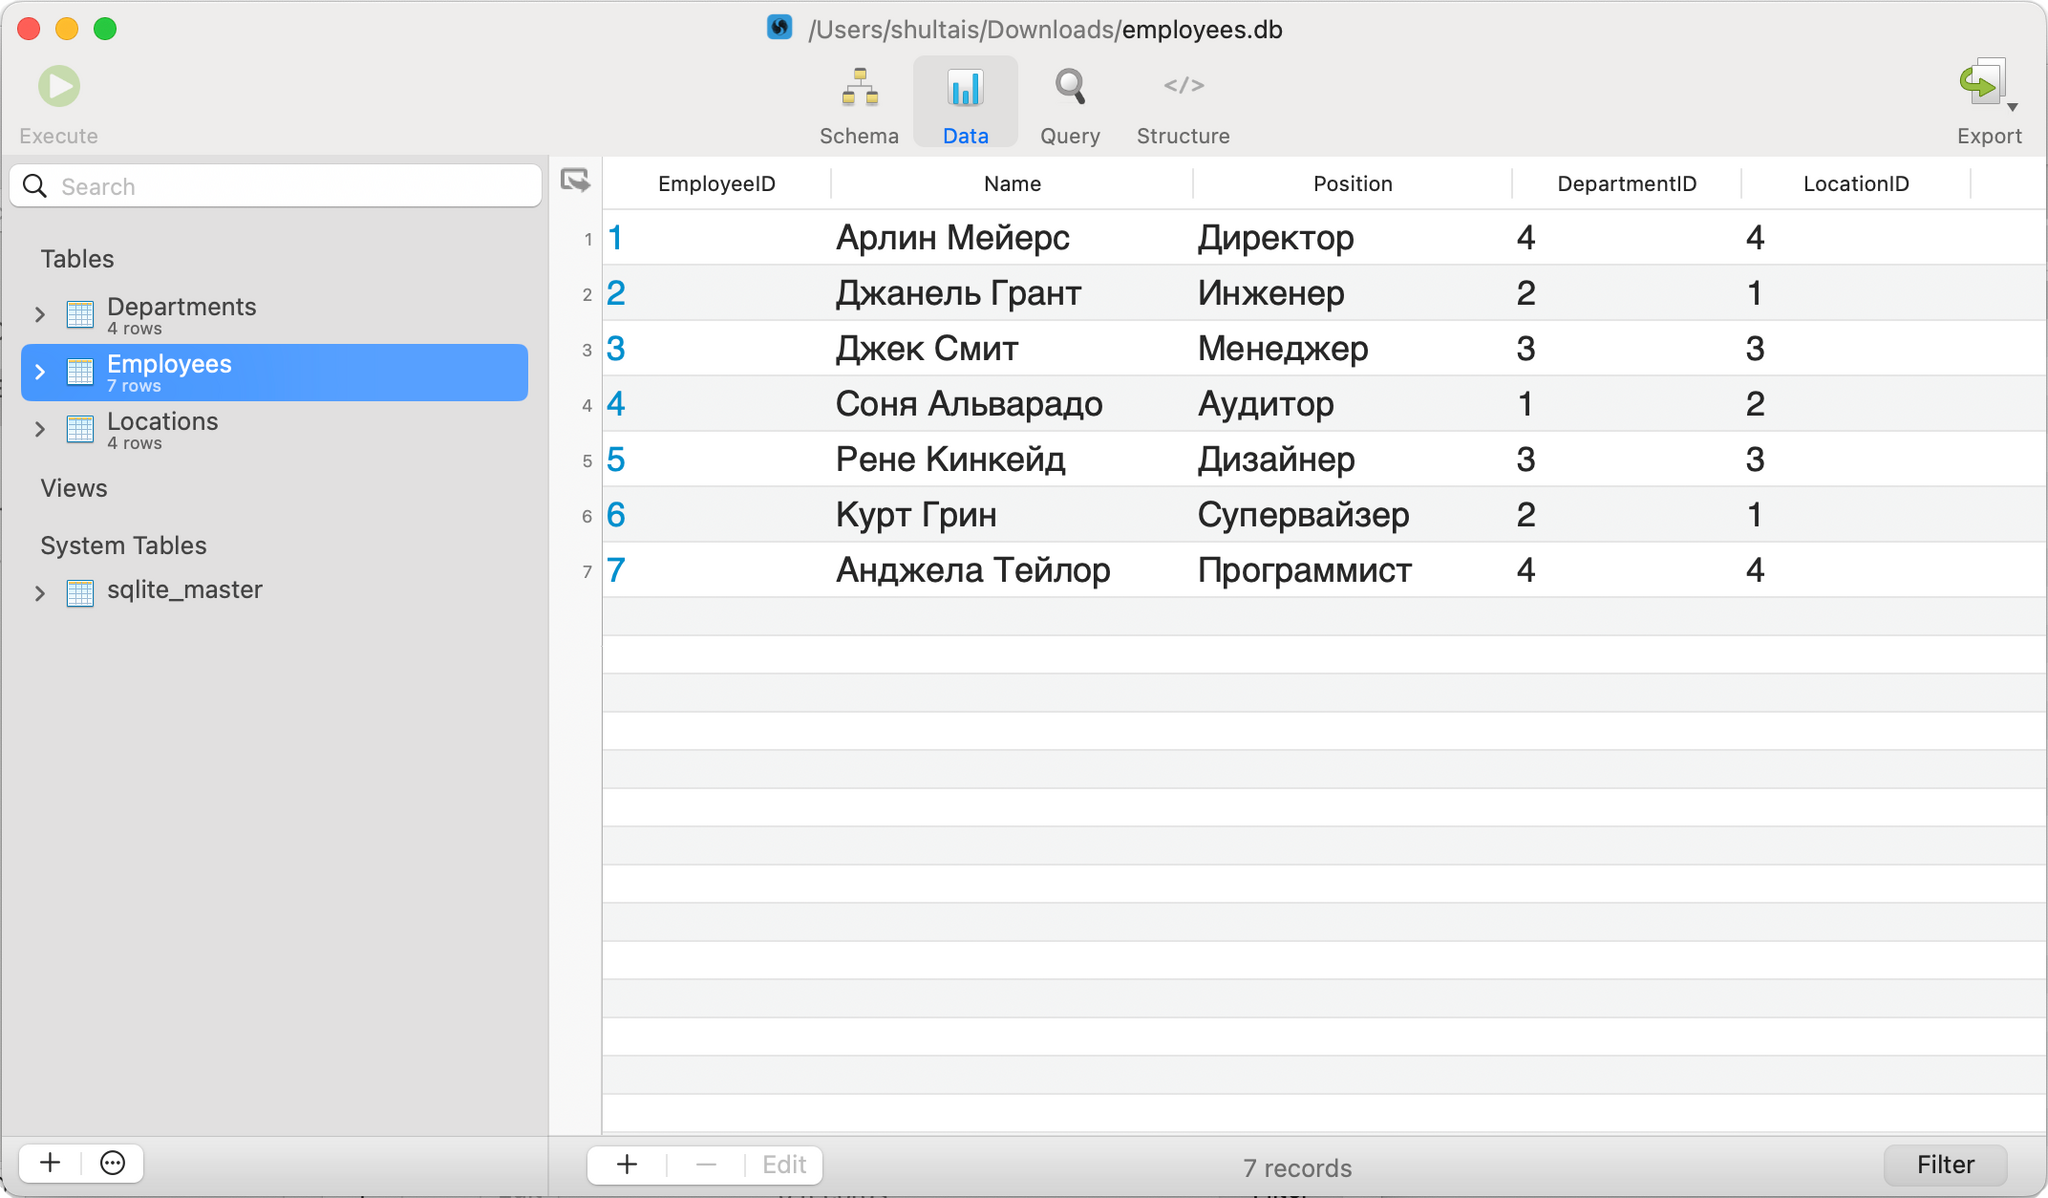Sort by the Position column header
This screenshot has height=1198, width=2048.
1352,184
